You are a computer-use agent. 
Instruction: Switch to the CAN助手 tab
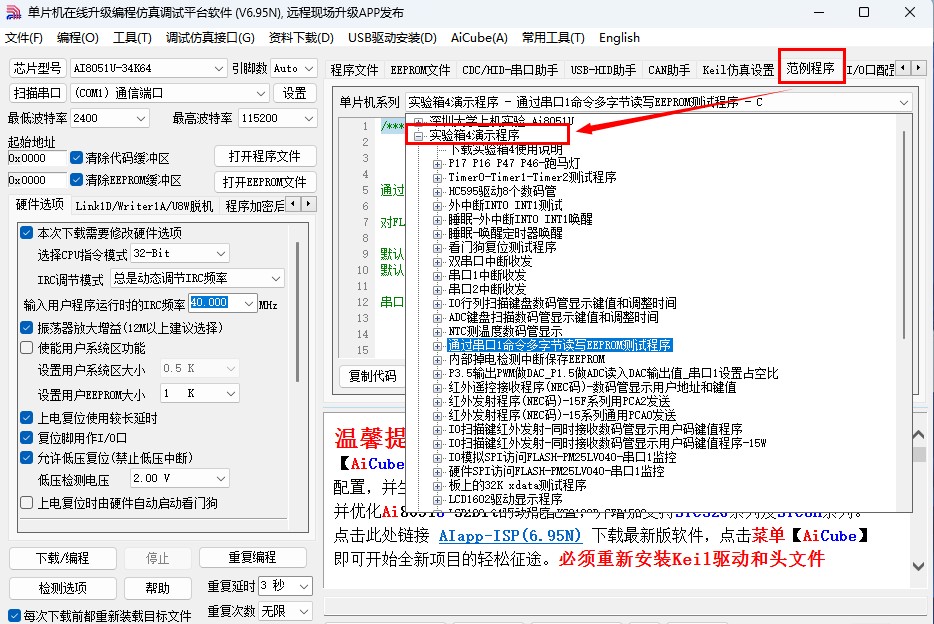point(669,70)
